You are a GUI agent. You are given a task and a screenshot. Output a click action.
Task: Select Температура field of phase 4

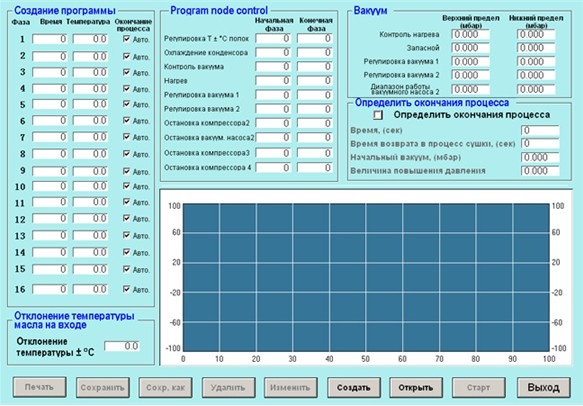[90, 88]
